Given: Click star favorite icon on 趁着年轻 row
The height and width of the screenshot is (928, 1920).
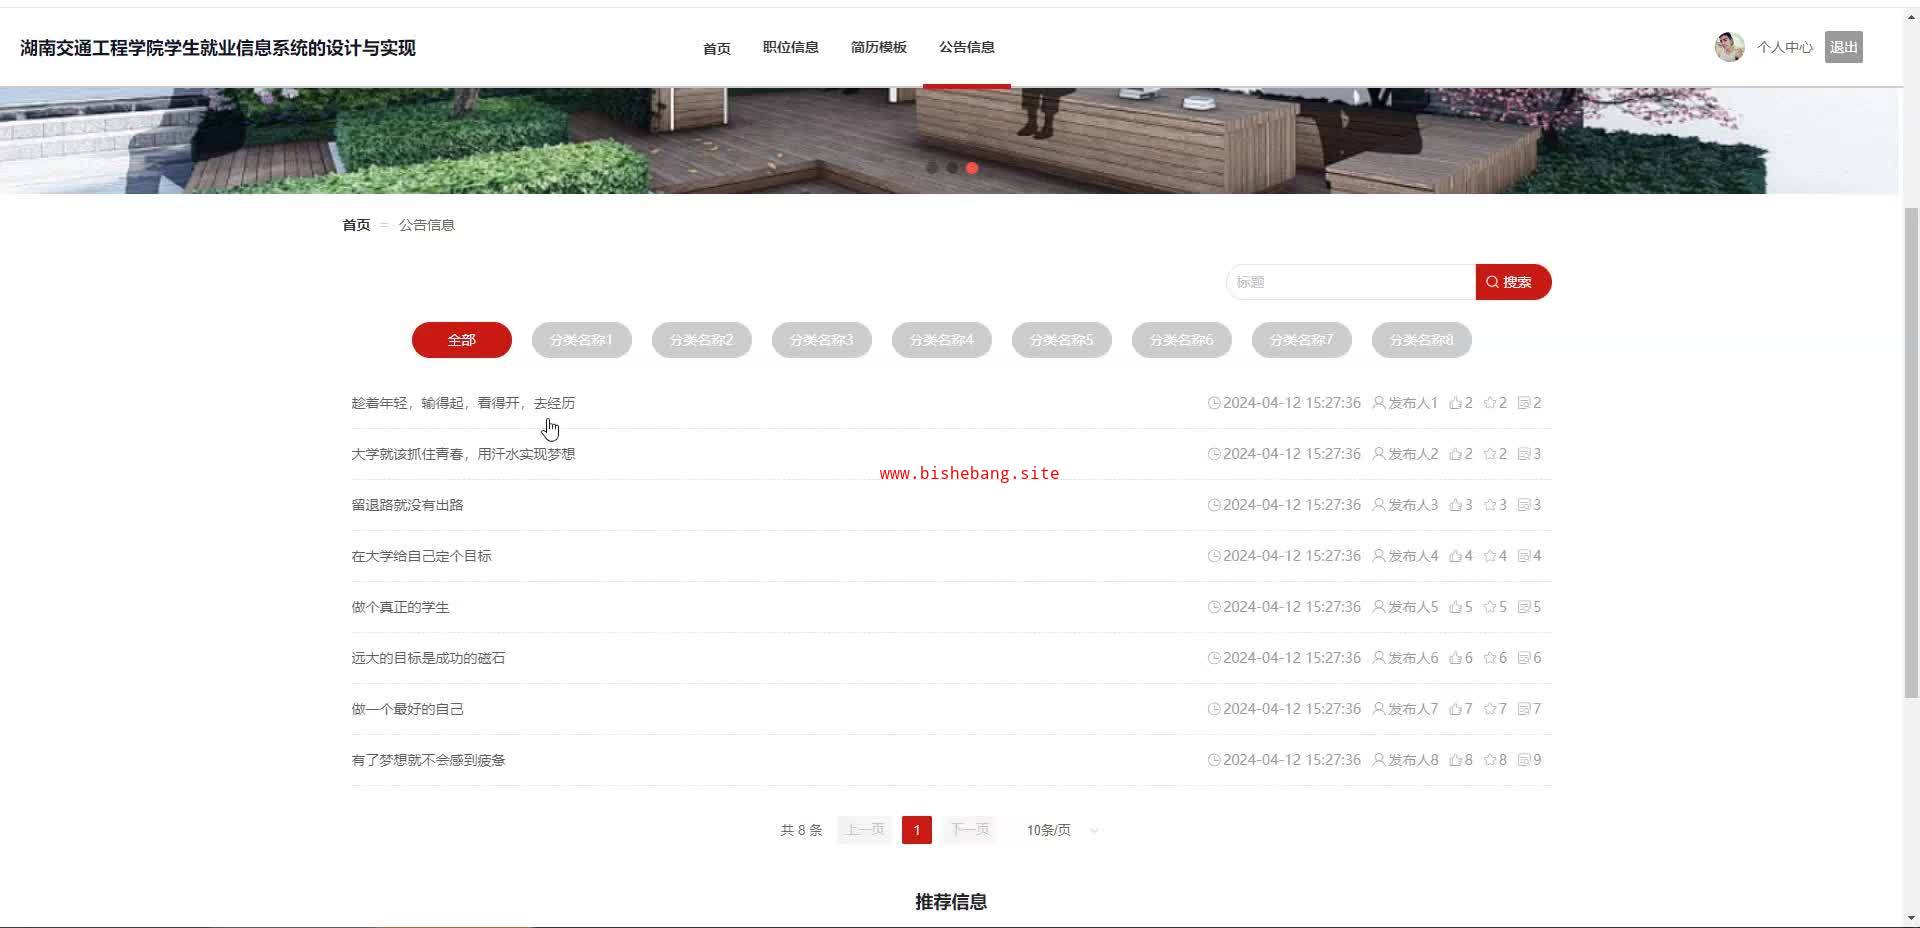Looking at the screenshot, I should [1490, 403].
